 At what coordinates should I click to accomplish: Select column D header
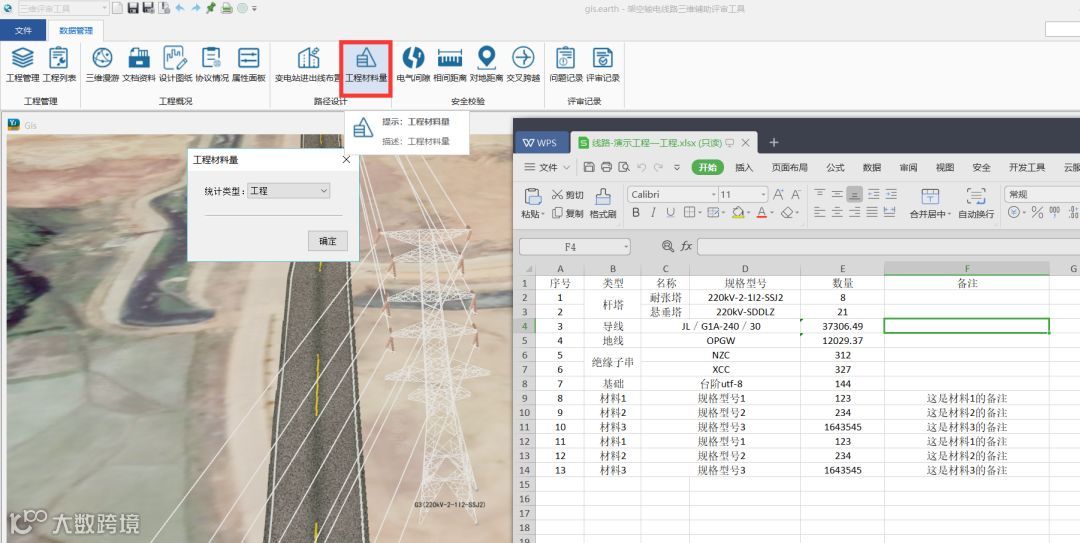[x=745, y=269]
